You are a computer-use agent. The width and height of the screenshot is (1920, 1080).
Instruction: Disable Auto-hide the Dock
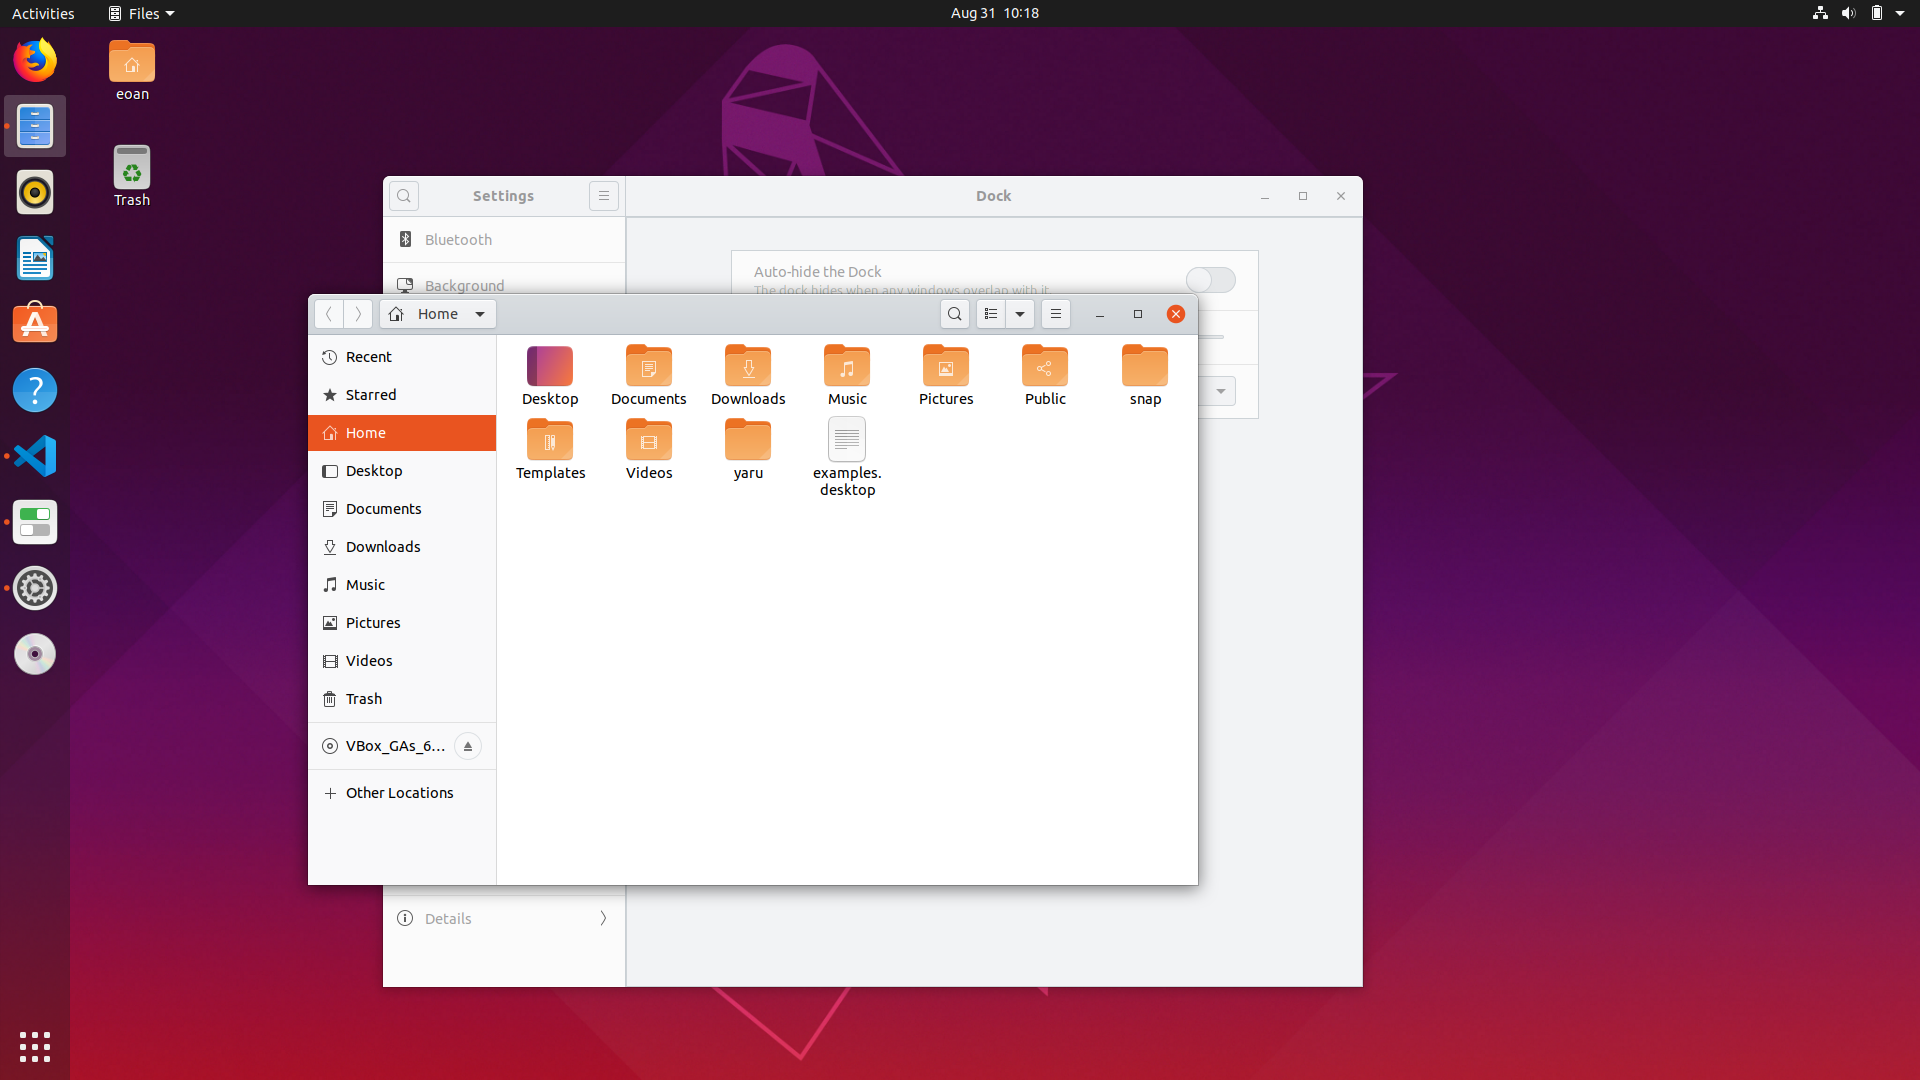(1210, 280)
